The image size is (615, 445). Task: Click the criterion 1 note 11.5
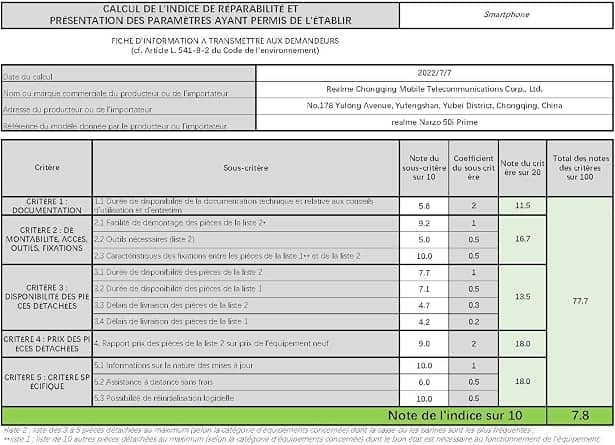pos(522,205)
